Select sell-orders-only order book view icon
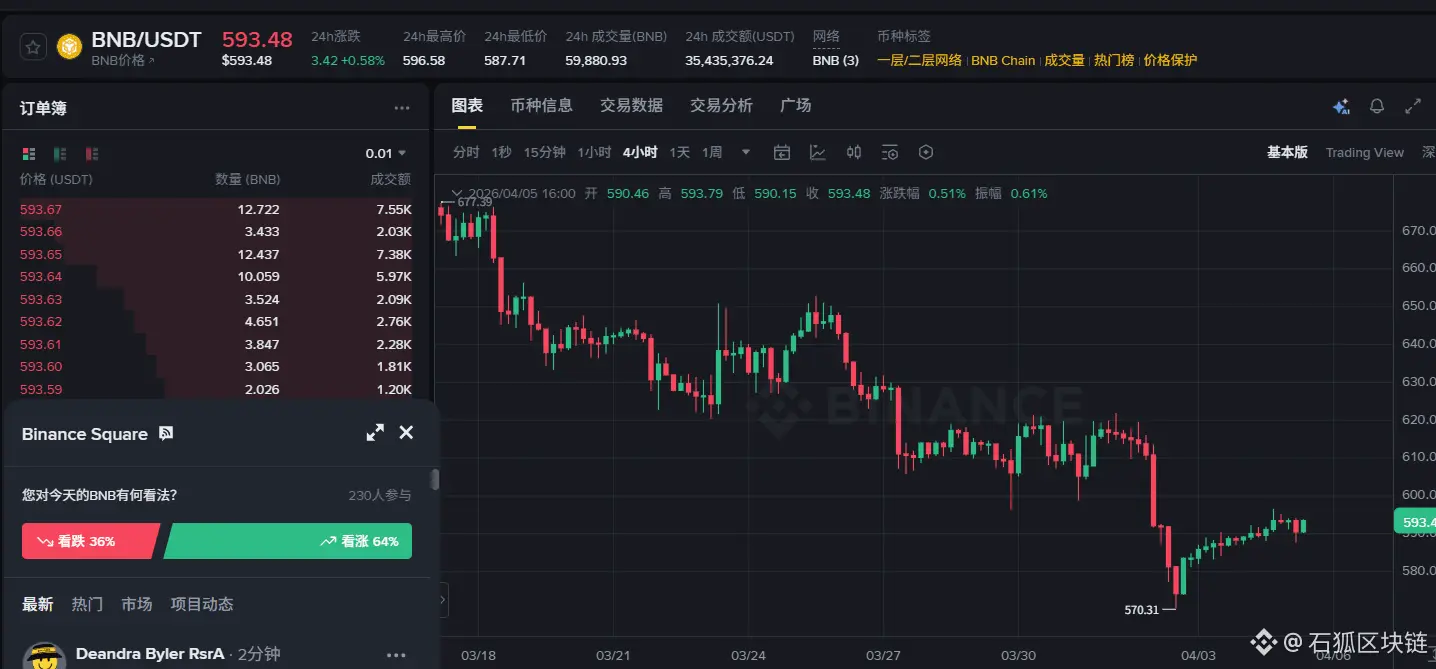Screen dimensions: 1436x669 click(92, 154)
